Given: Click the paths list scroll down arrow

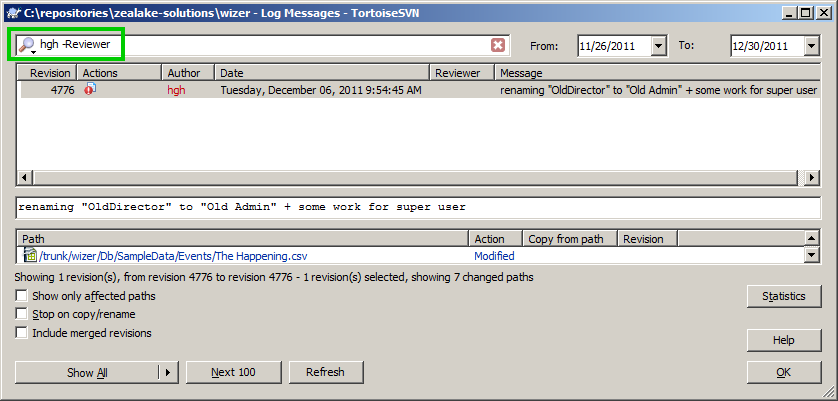Looking at the screenshot, I should coord(812,255).
